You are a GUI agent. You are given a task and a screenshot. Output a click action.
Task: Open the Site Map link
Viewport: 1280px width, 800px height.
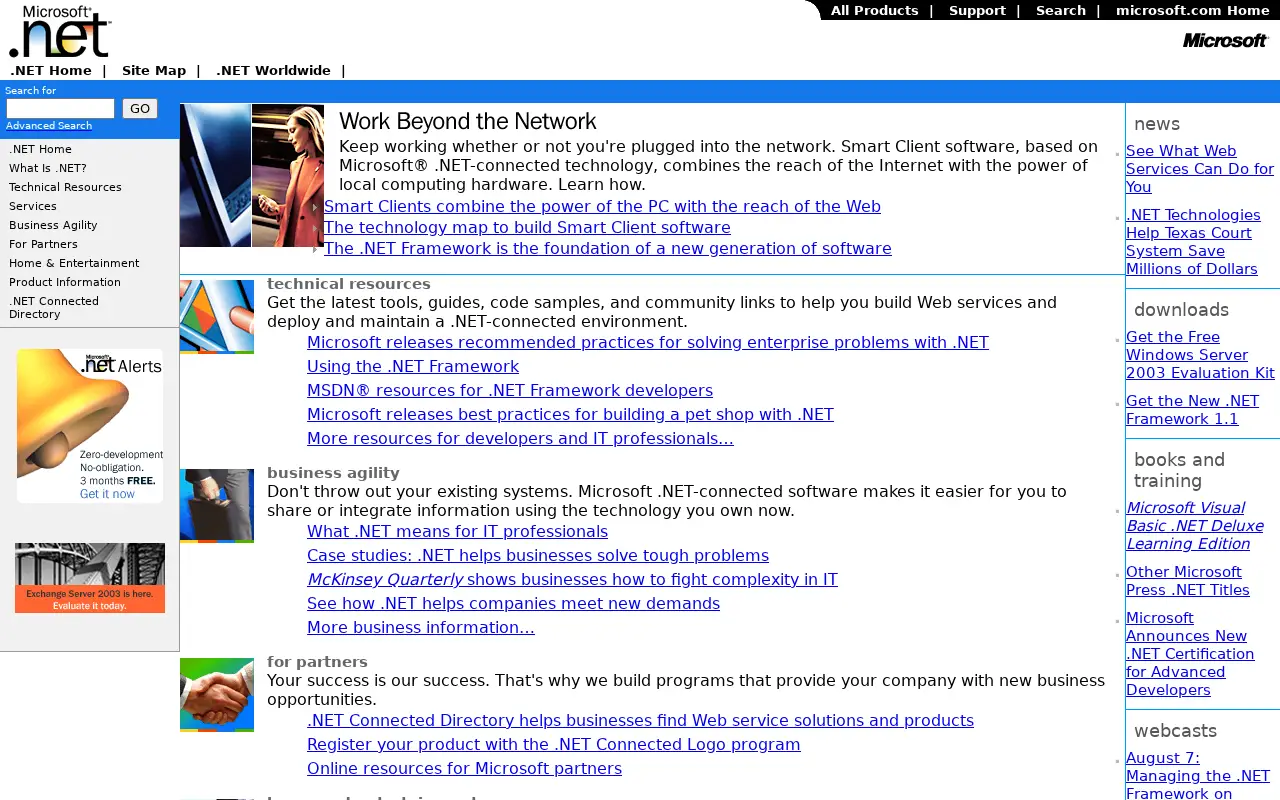[x=154, y=70]
